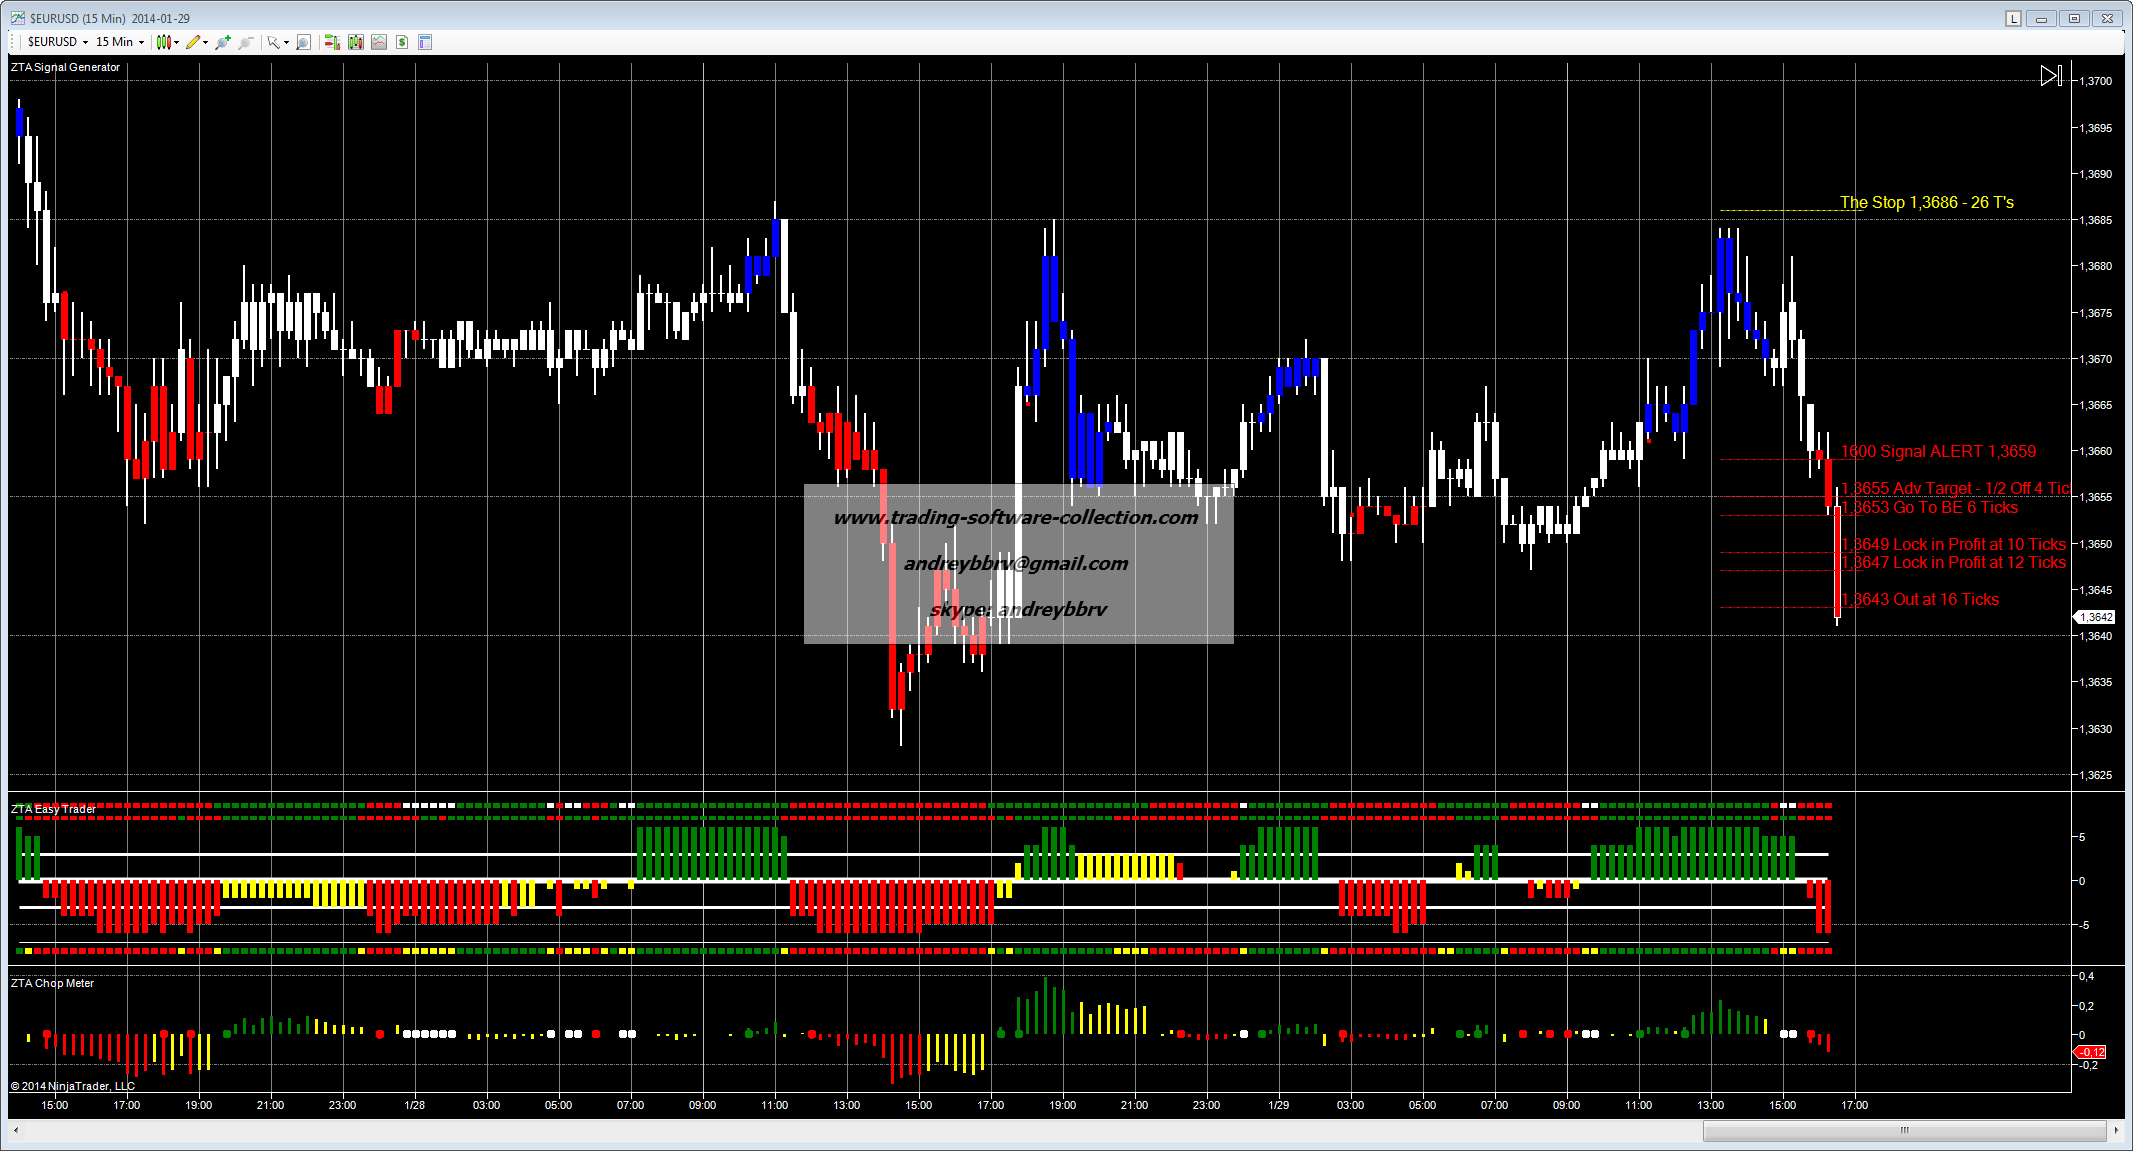This screenshot has height=1151, width=2133.
Task: Click the strategies dollar-sign icon
Action: 402,42
